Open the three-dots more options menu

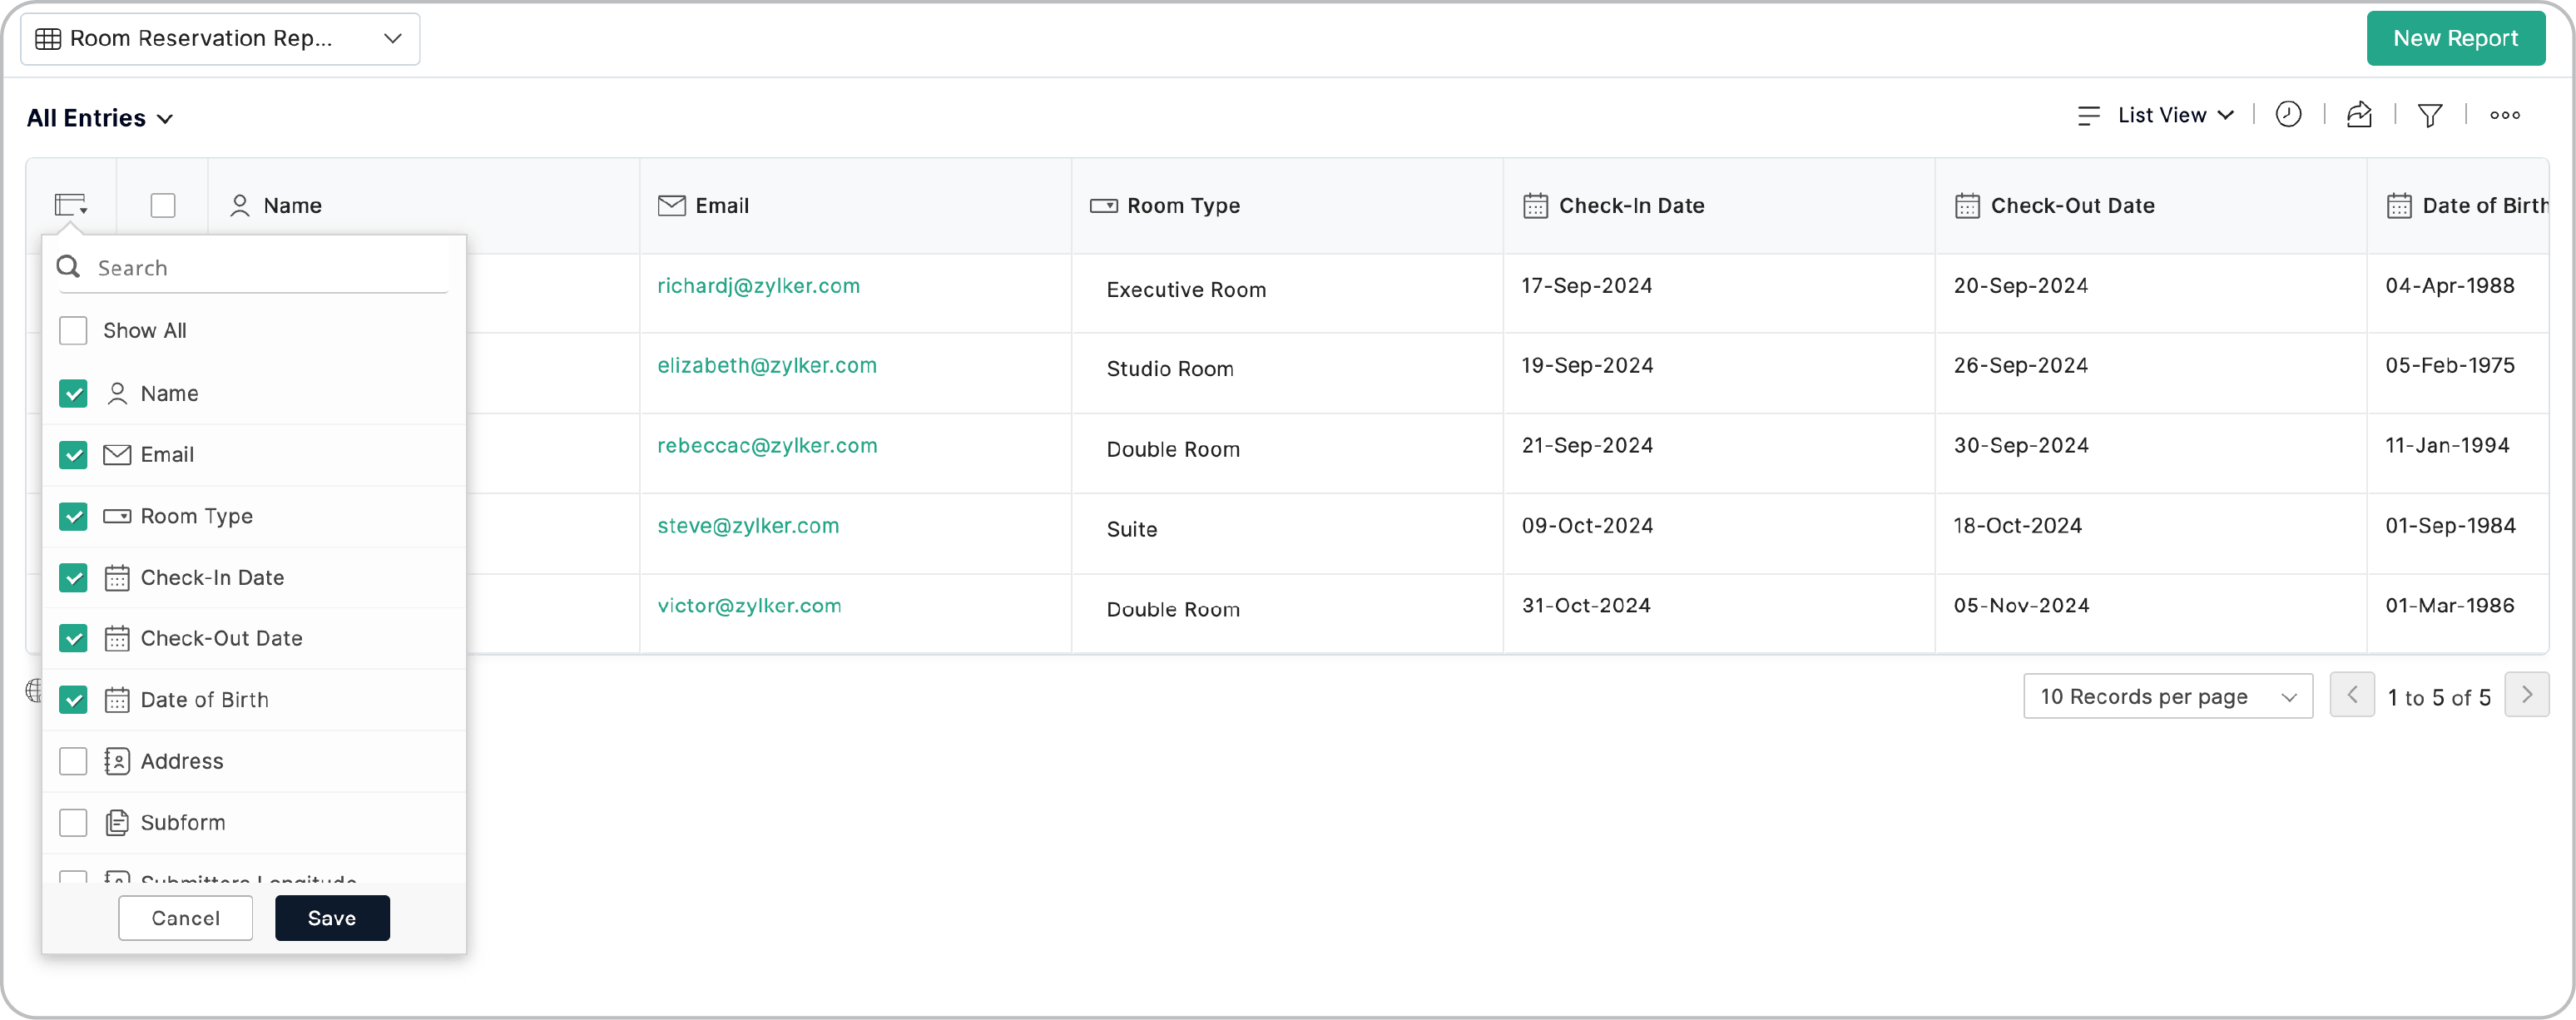click(x=2504, y=116)
